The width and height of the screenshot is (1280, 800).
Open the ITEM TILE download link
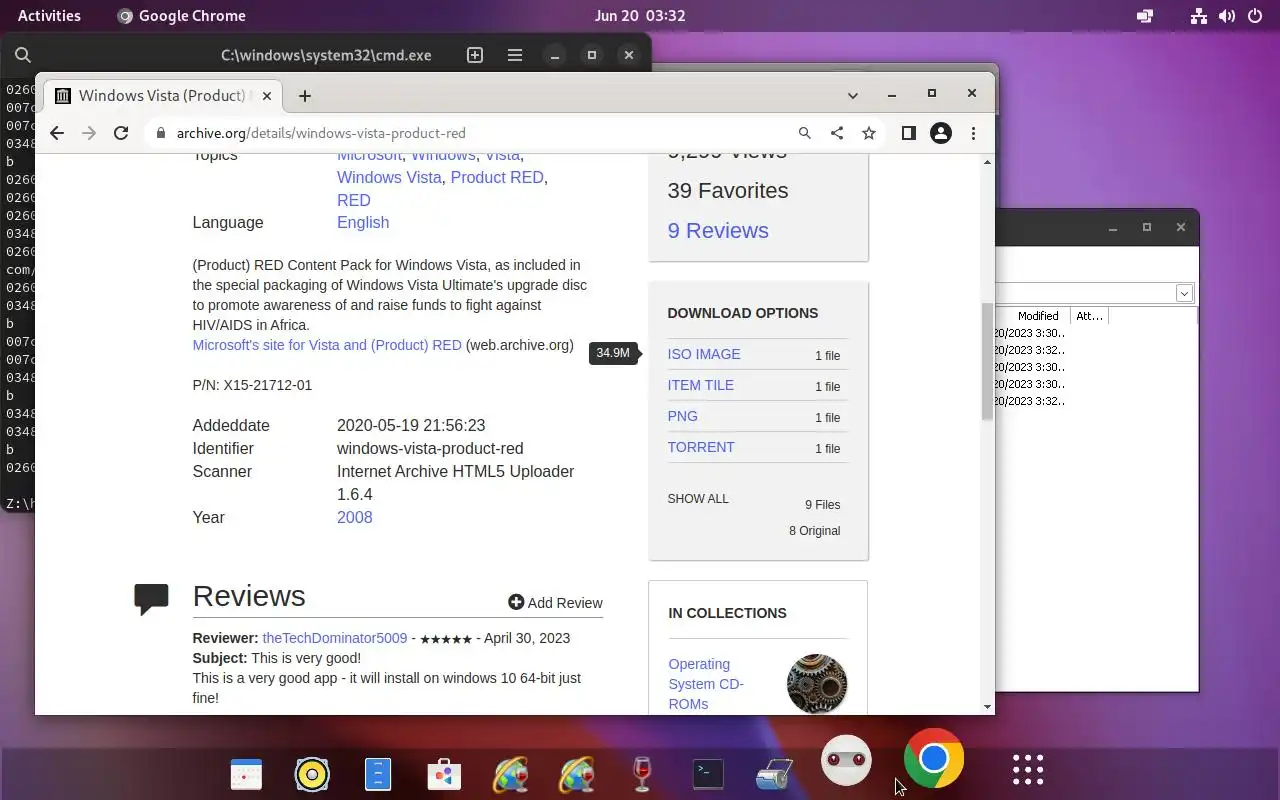[x=700, y=385]
